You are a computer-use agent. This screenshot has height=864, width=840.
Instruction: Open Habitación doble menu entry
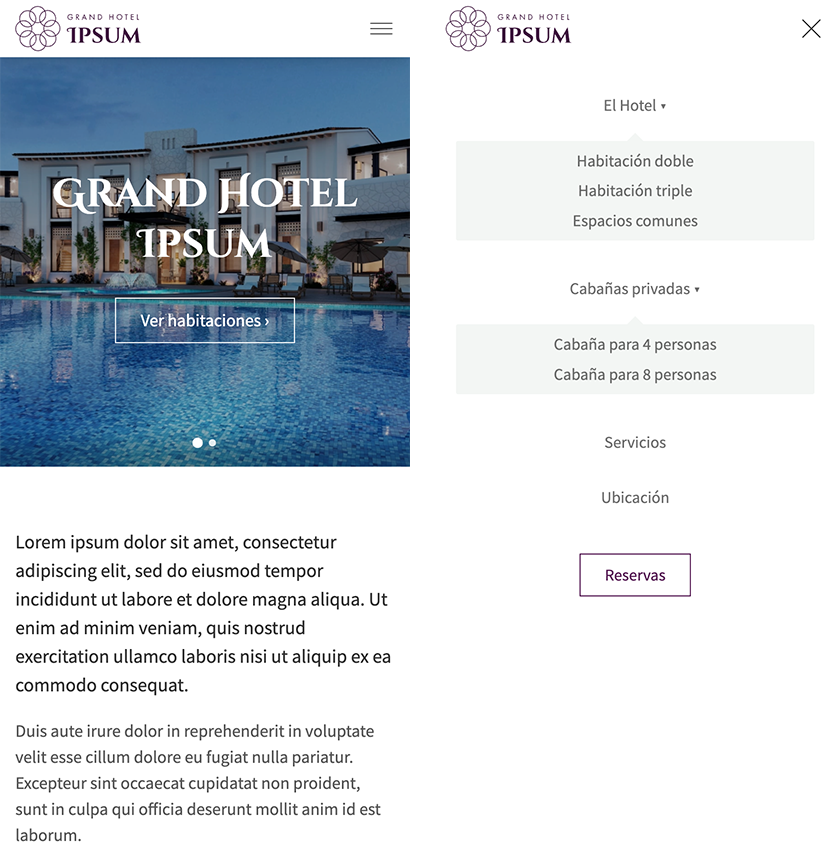pyautogui.click(x=635, y=161)
